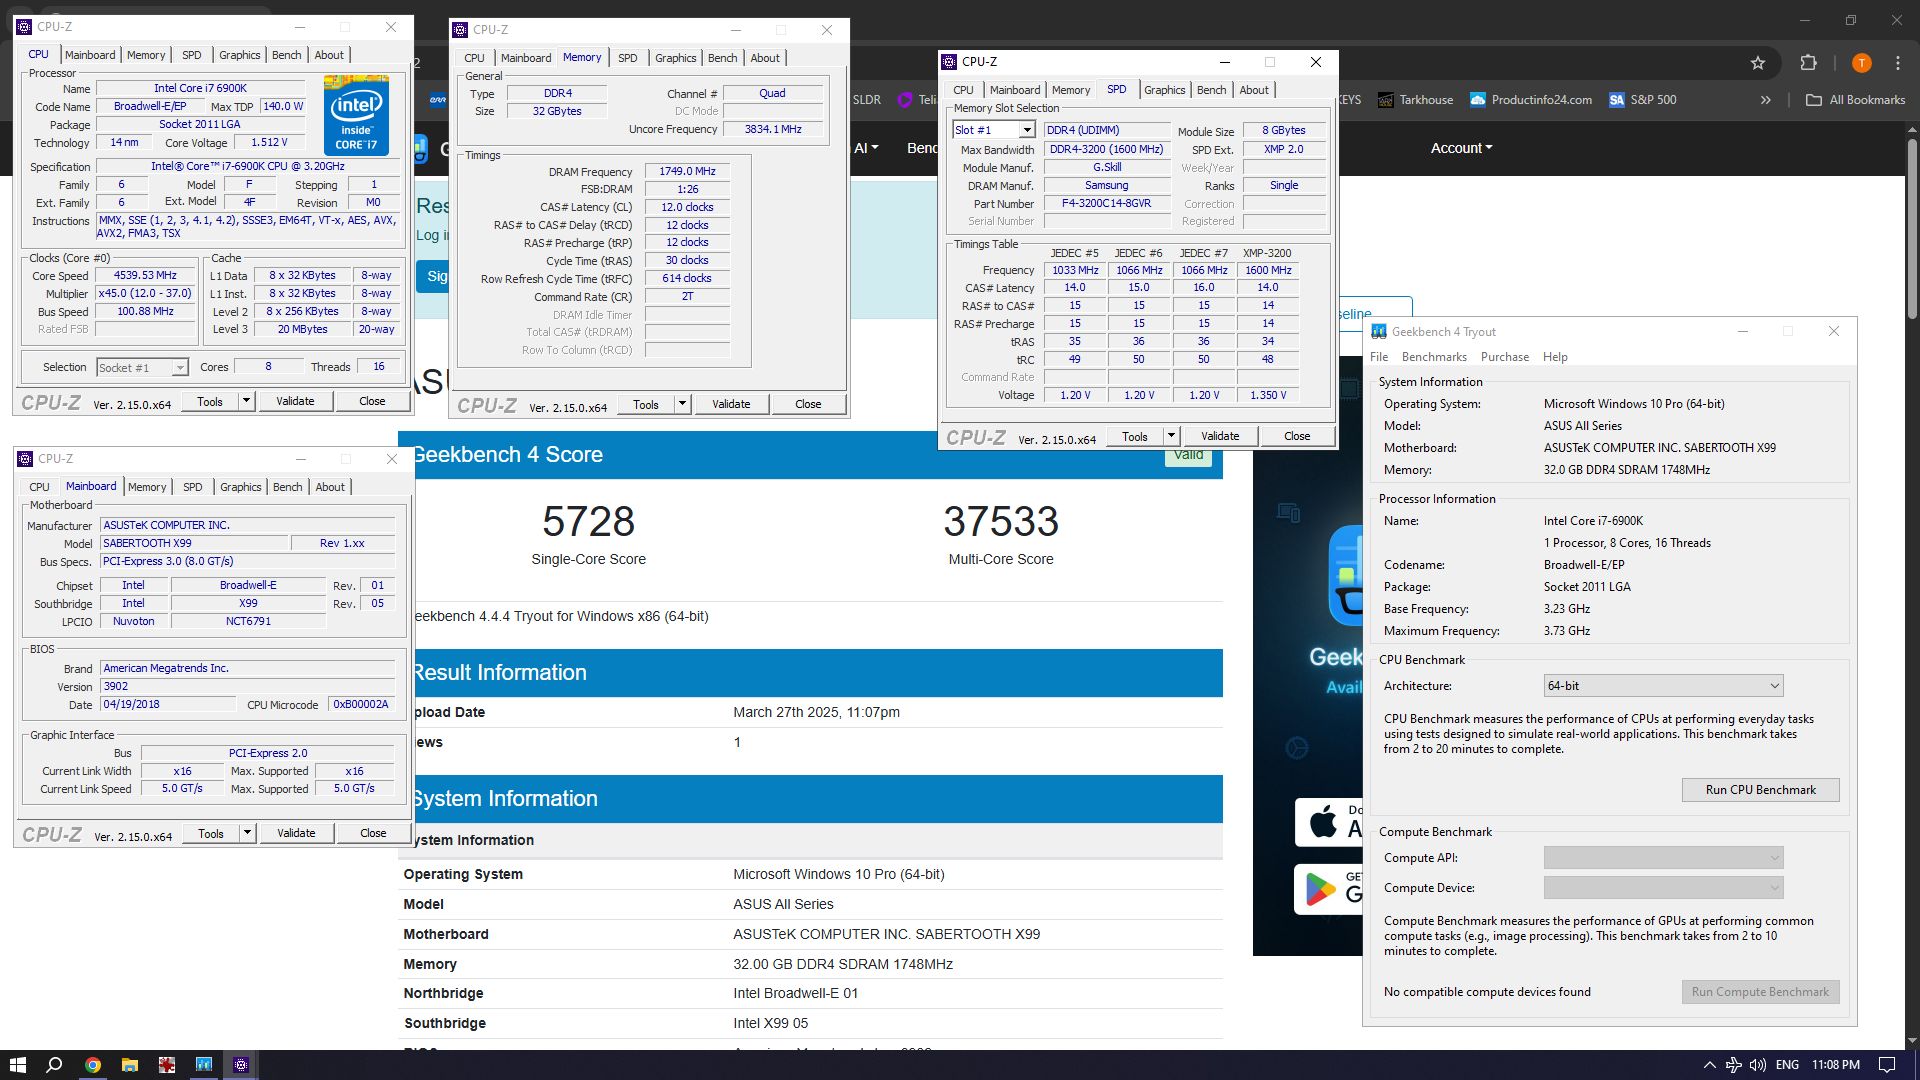Expand Tools arrow in Mainboard window
Screen dimensions: 1920x1080
(x=247, y=833)
